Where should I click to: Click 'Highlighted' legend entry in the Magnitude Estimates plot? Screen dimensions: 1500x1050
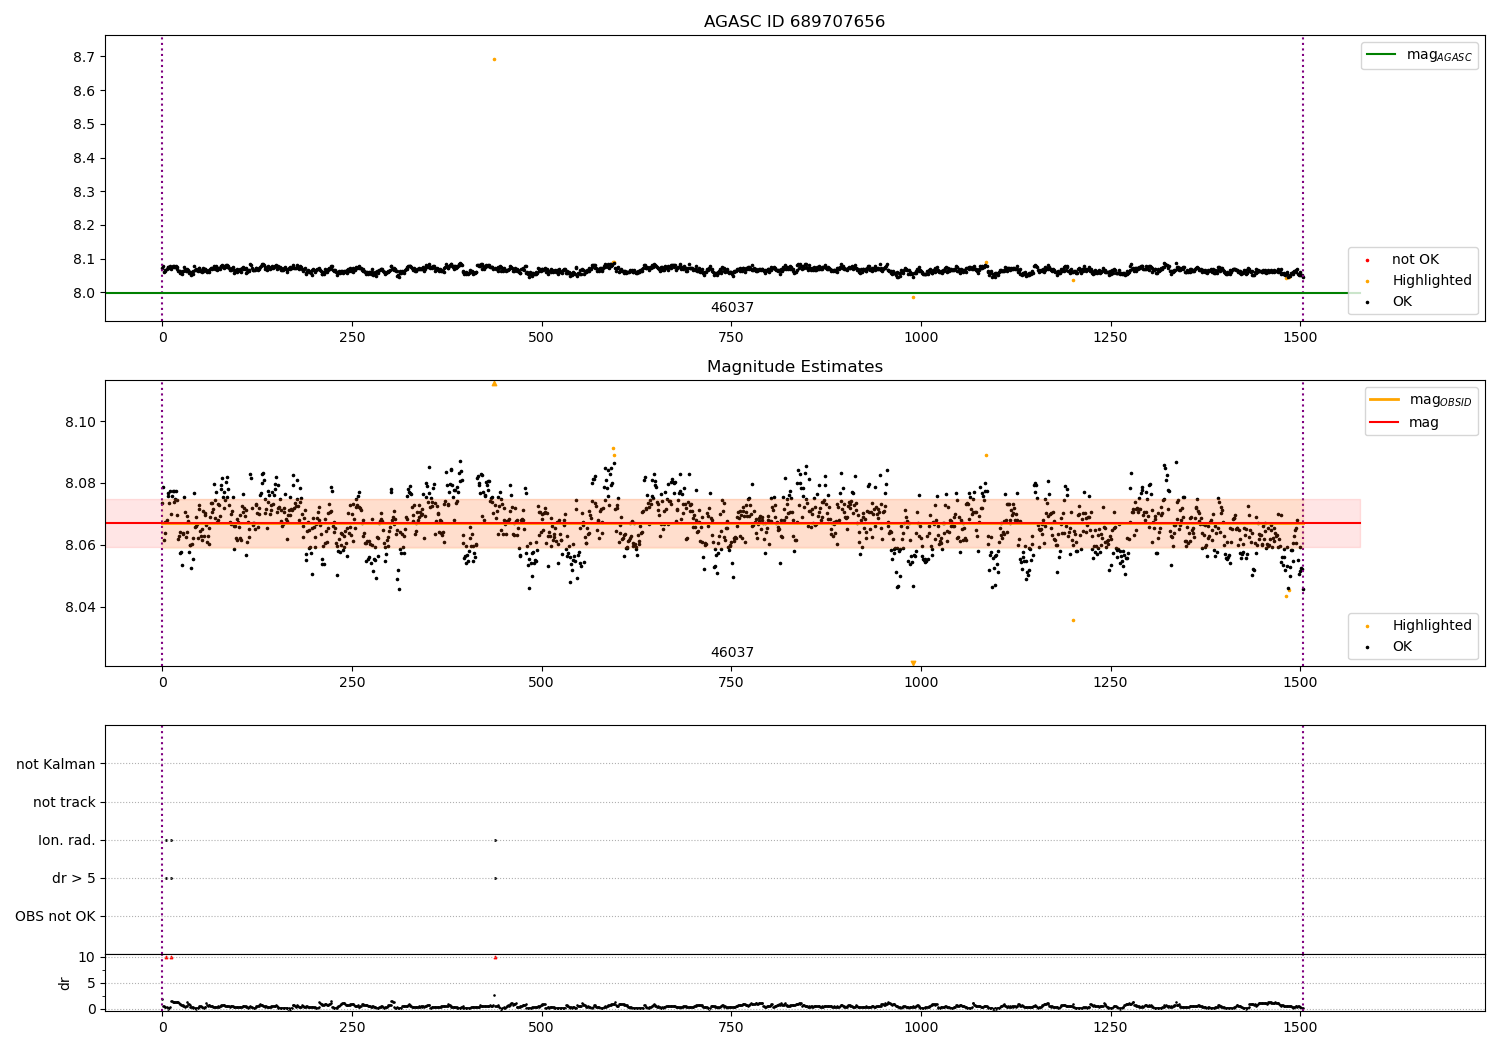pyautogui.click(x=1420, y=626)
